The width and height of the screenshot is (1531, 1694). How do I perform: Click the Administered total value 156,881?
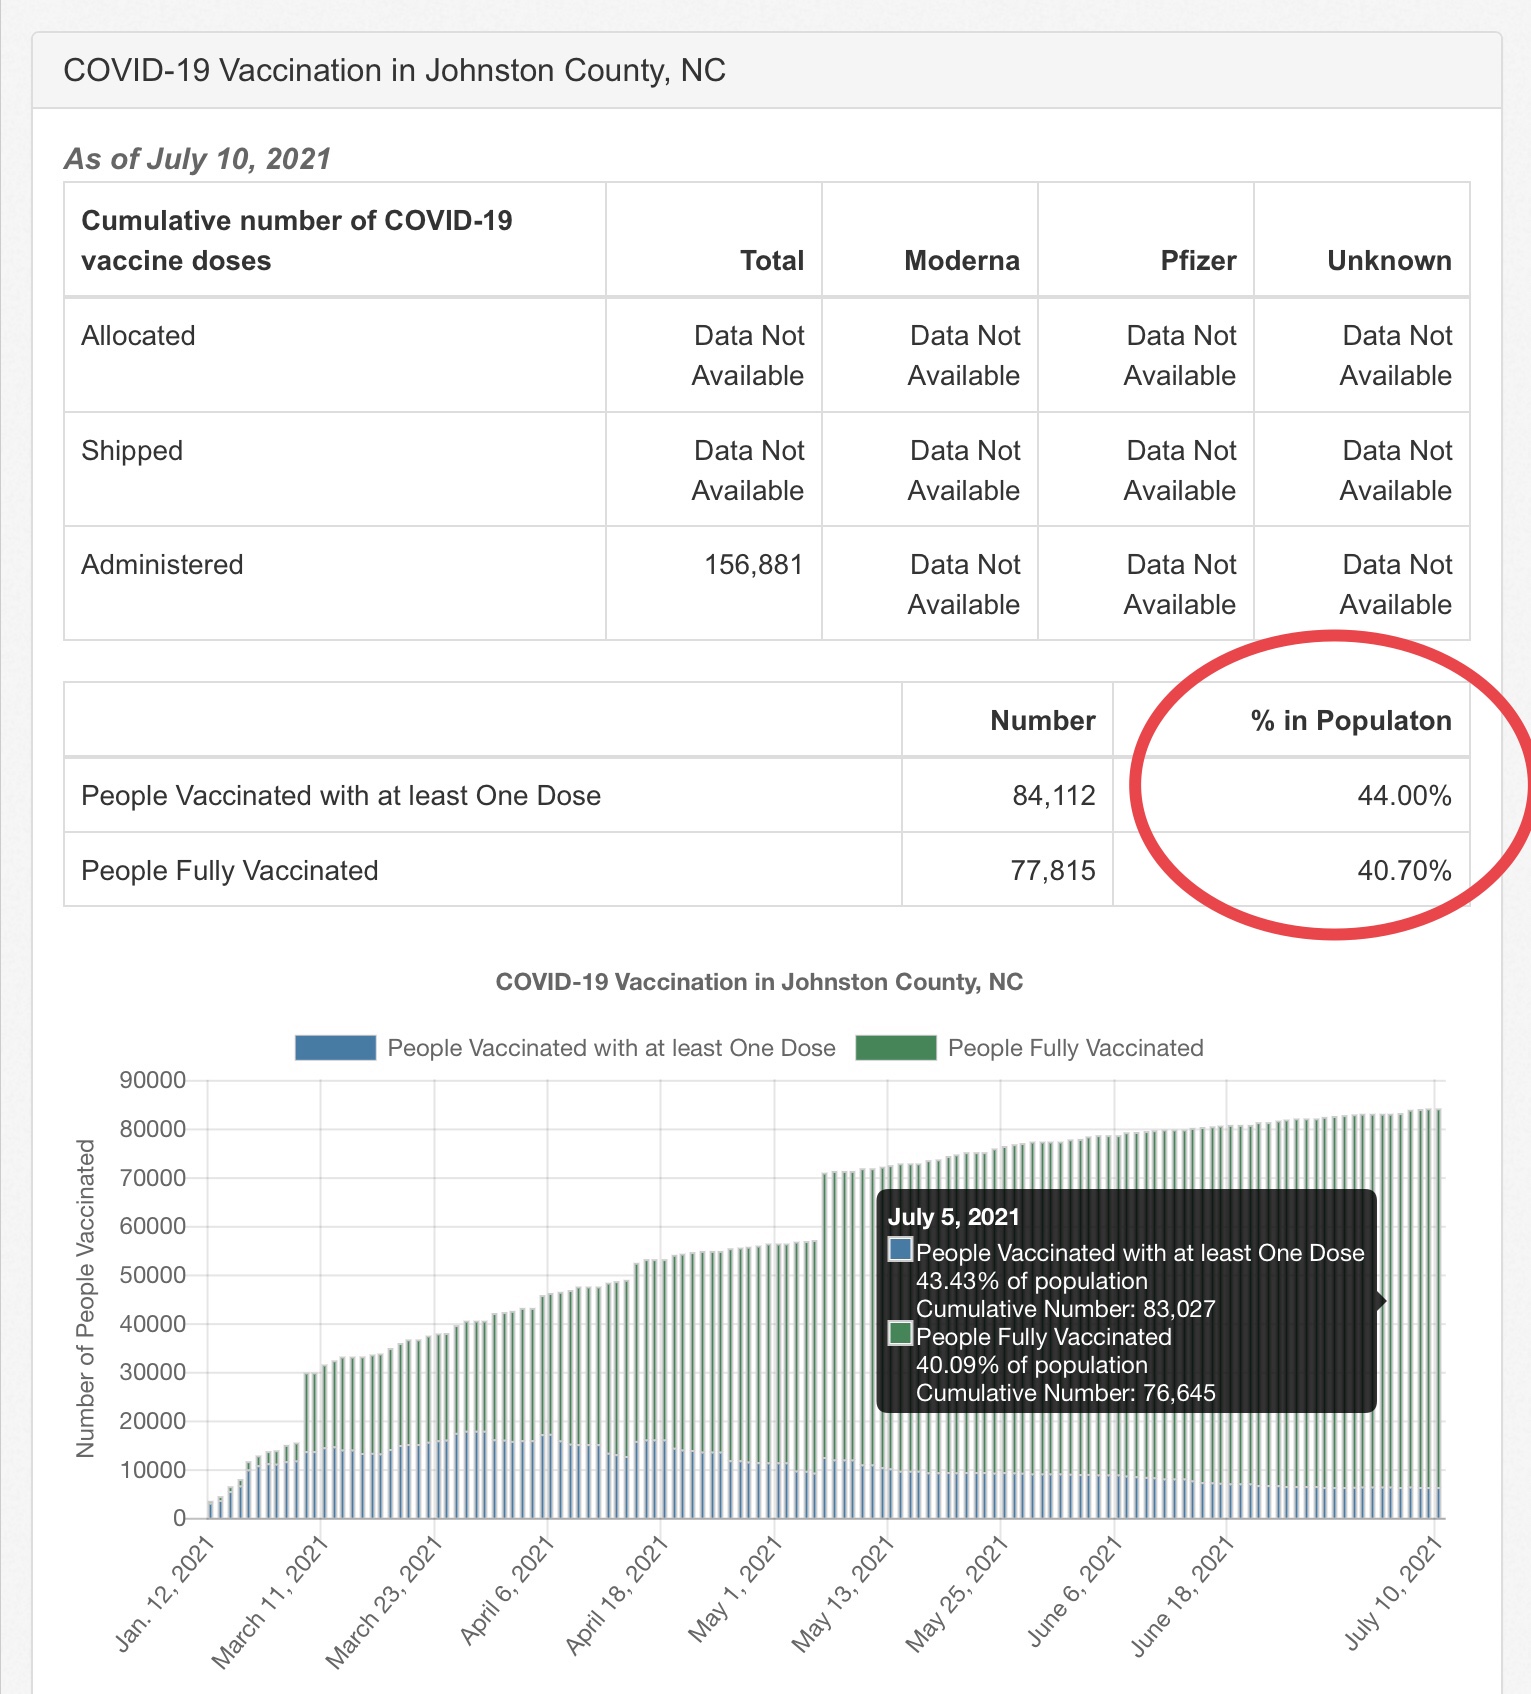[753, 565]
